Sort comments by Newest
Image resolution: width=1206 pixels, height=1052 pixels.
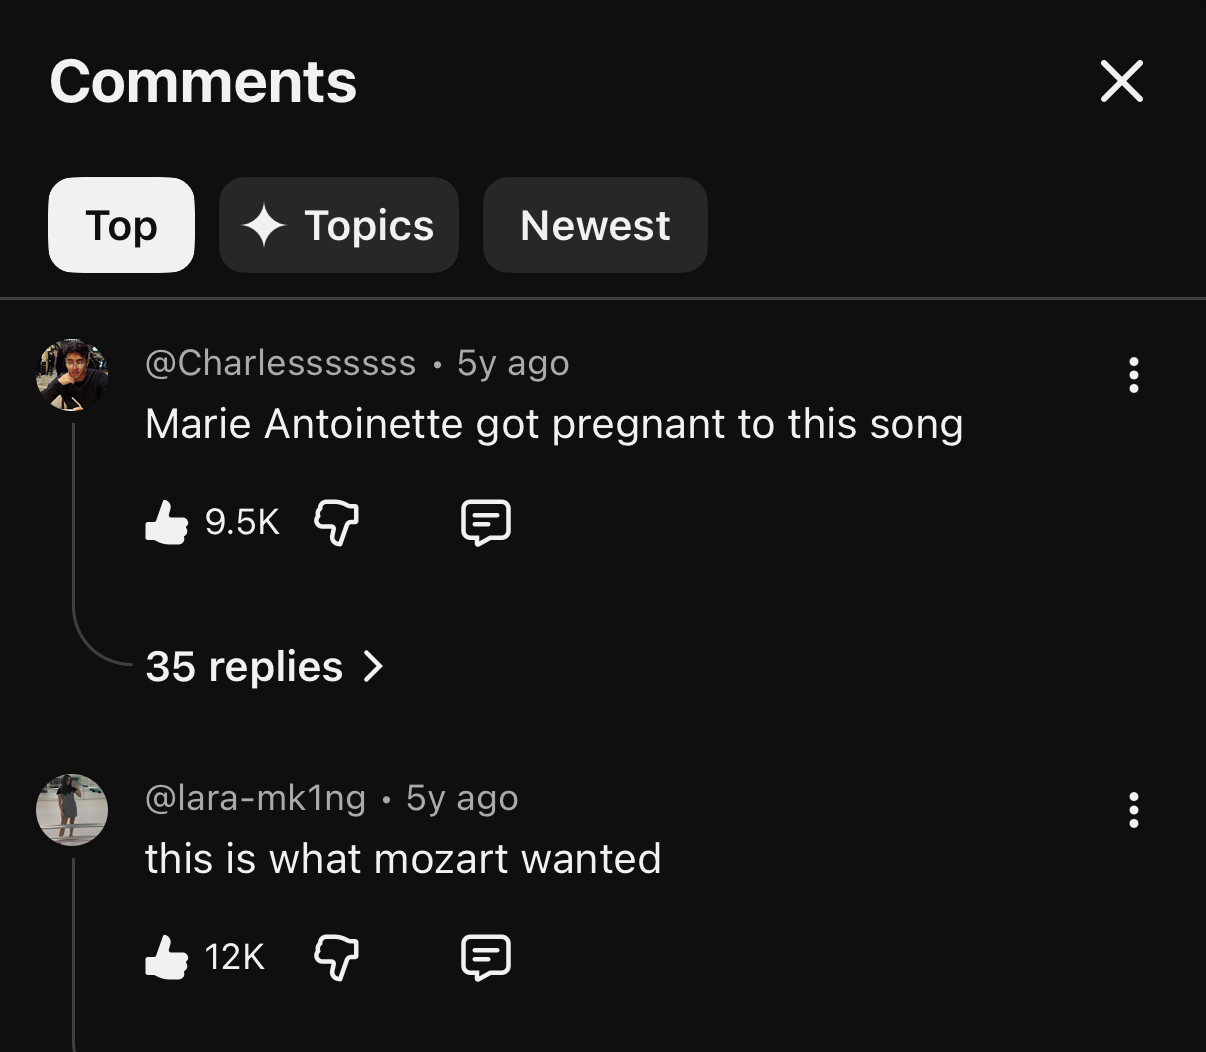595,225
